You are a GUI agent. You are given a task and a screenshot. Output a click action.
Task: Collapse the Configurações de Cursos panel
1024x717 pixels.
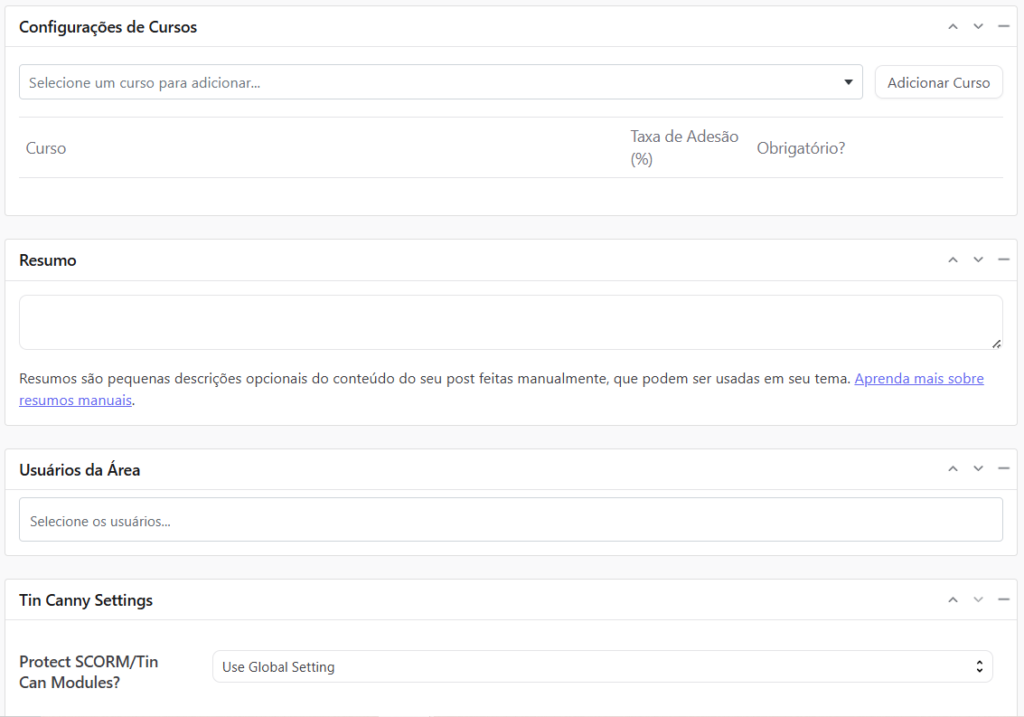click(1003, 27)
